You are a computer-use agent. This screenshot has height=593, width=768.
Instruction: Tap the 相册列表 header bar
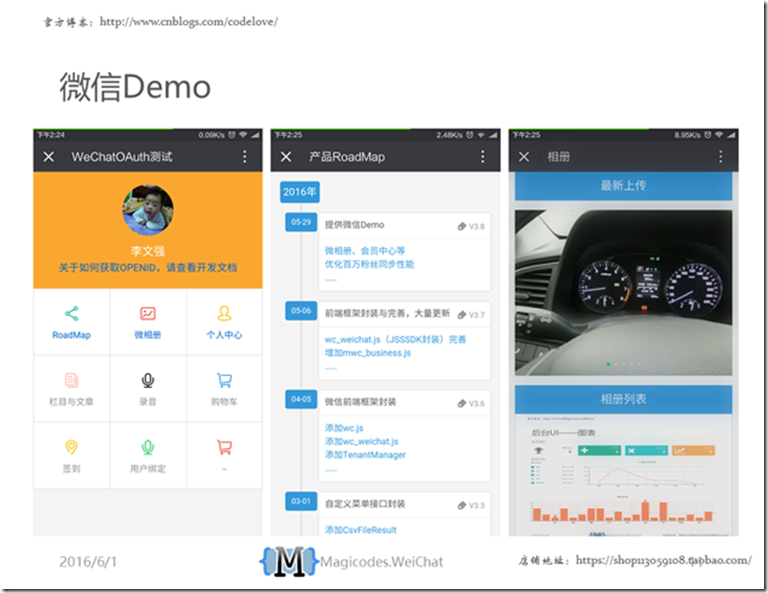(624, 399)
